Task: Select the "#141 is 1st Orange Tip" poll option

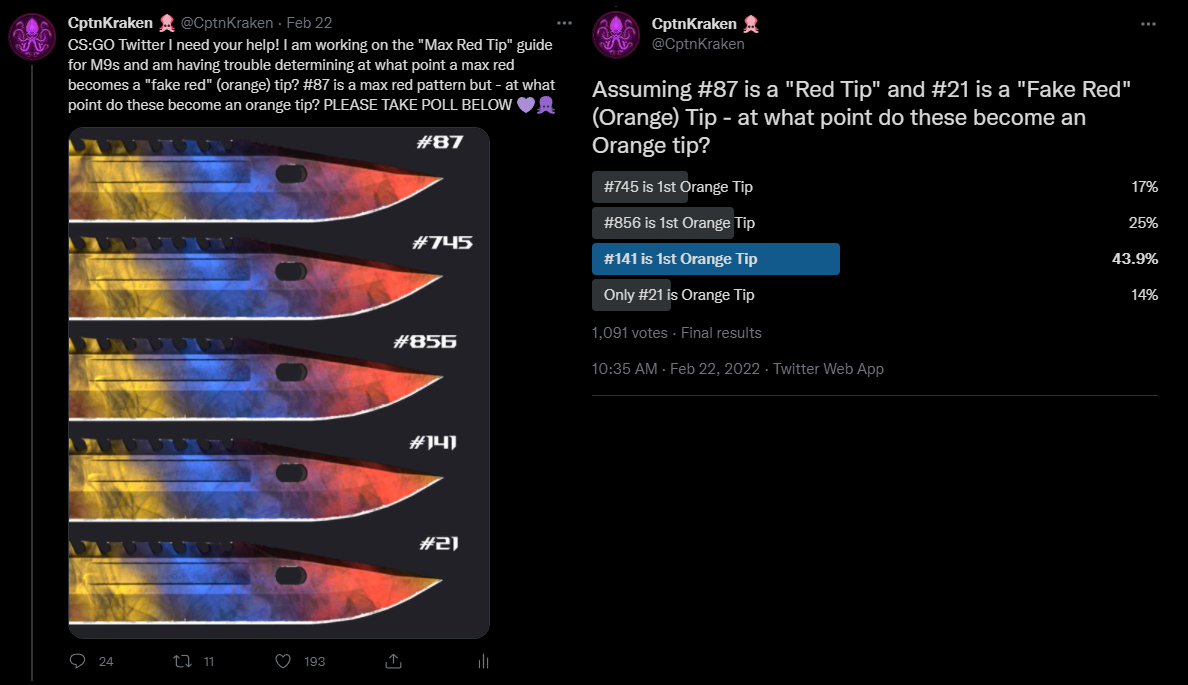Action: [680, 259]
